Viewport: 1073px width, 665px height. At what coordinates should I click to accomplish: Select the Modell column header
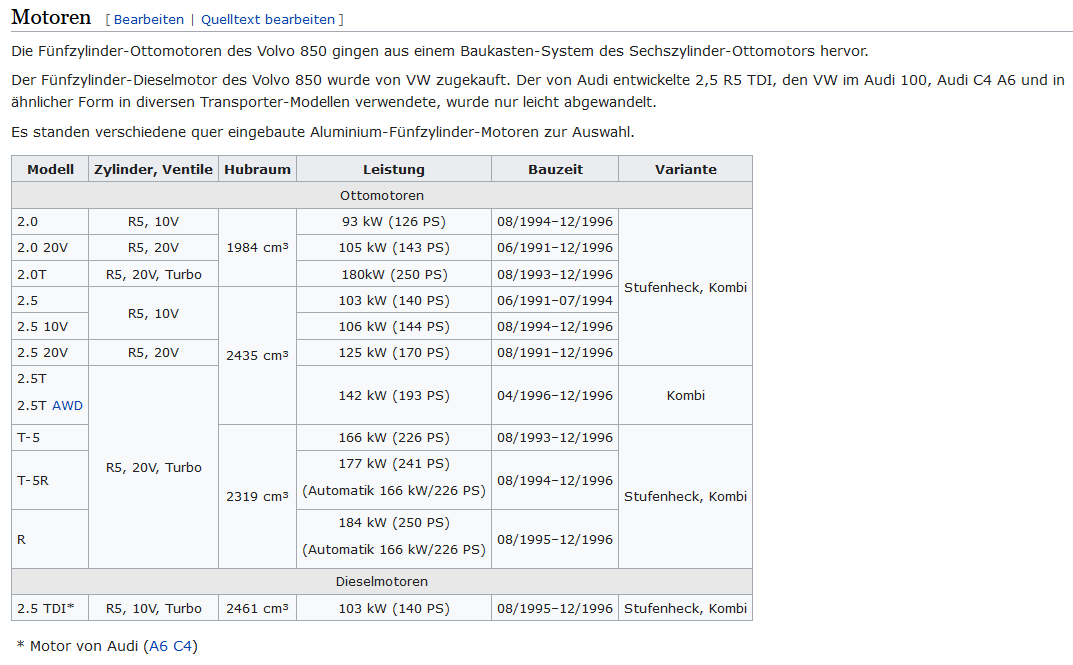click(x=50, y=169)
